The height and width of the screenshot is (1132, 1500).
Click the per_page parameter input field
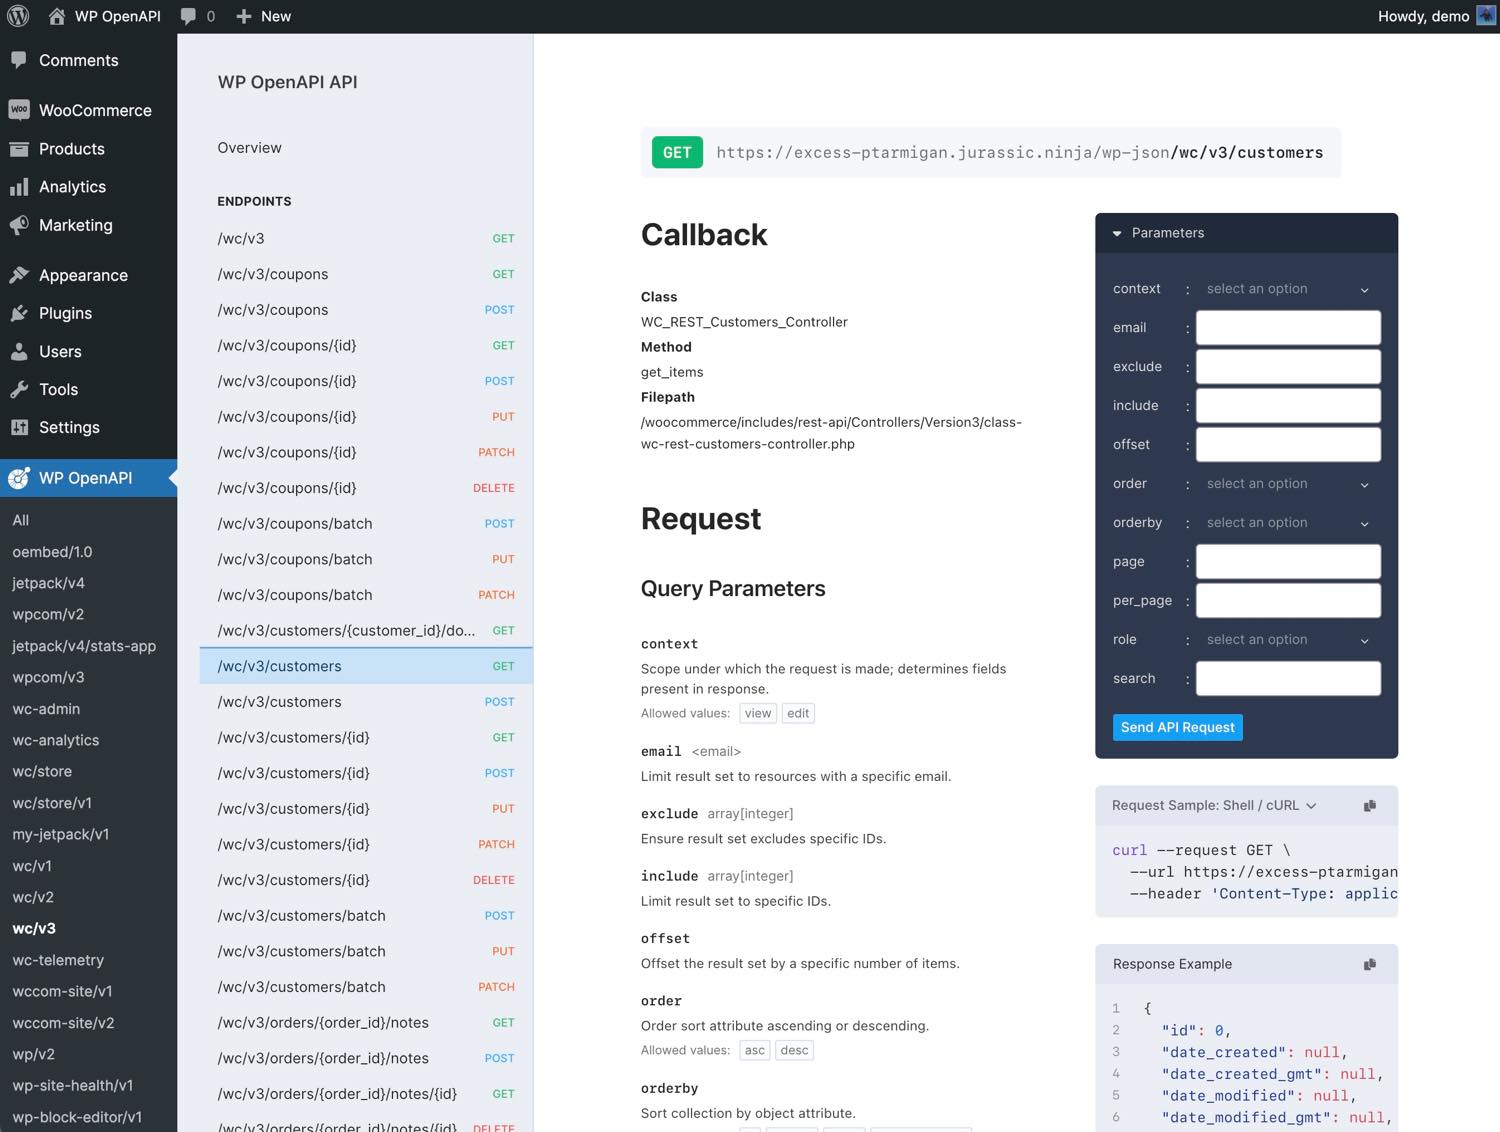pyautogui.click(x=1288, y=601)
